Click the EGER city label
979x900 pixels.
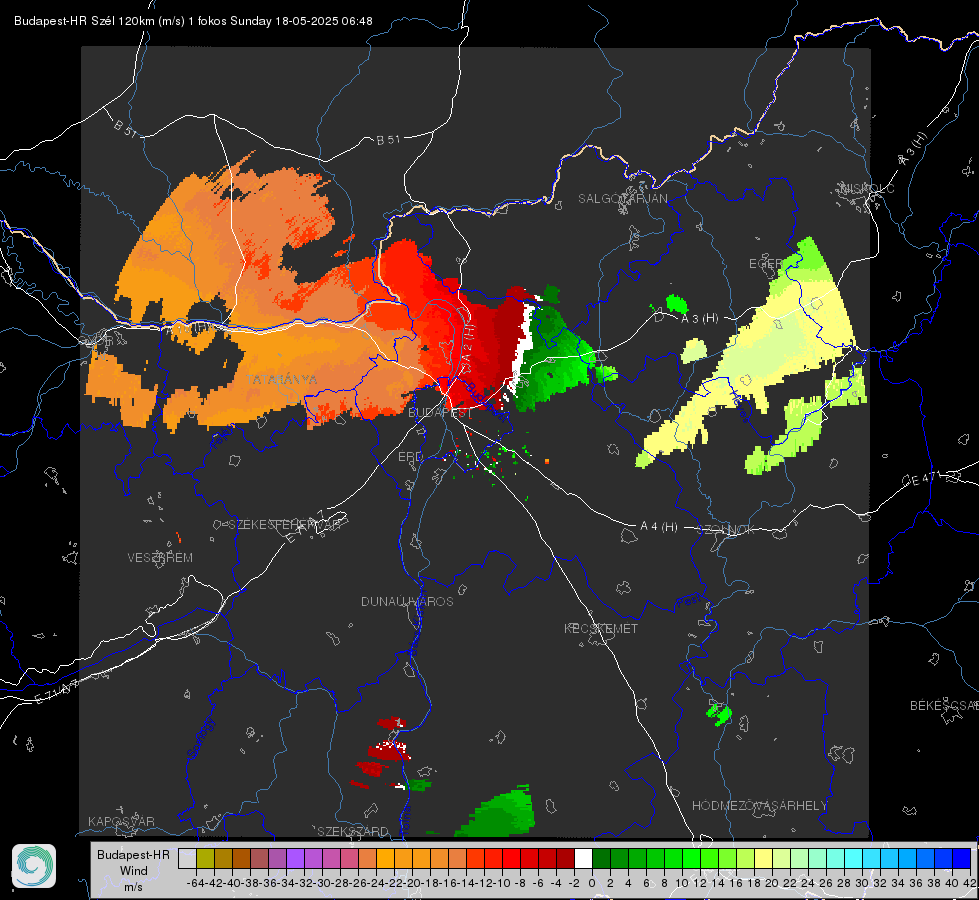(765, 264)
